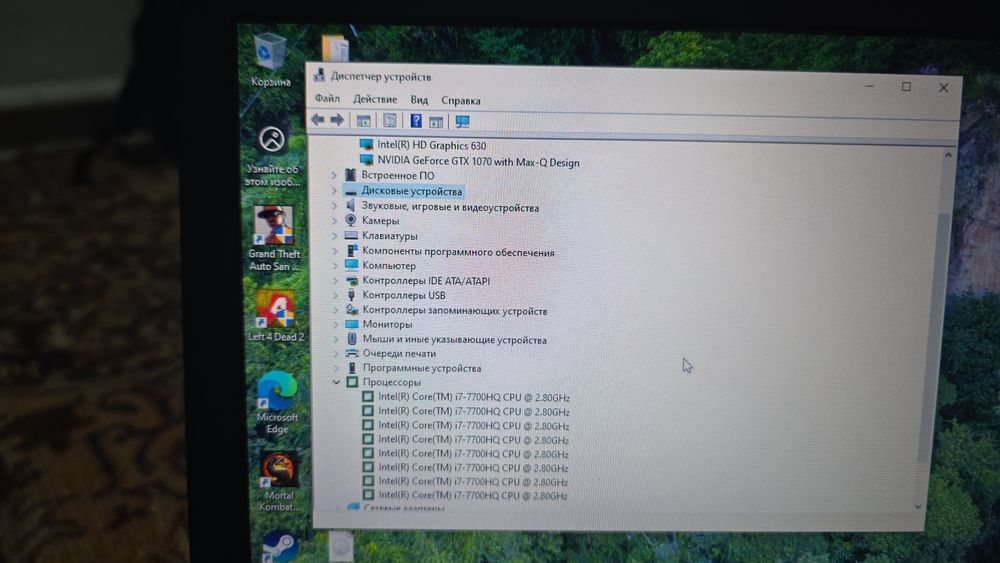
Task: Click the vertical scrollbar thumb
Action: click(x=934, y=338)
